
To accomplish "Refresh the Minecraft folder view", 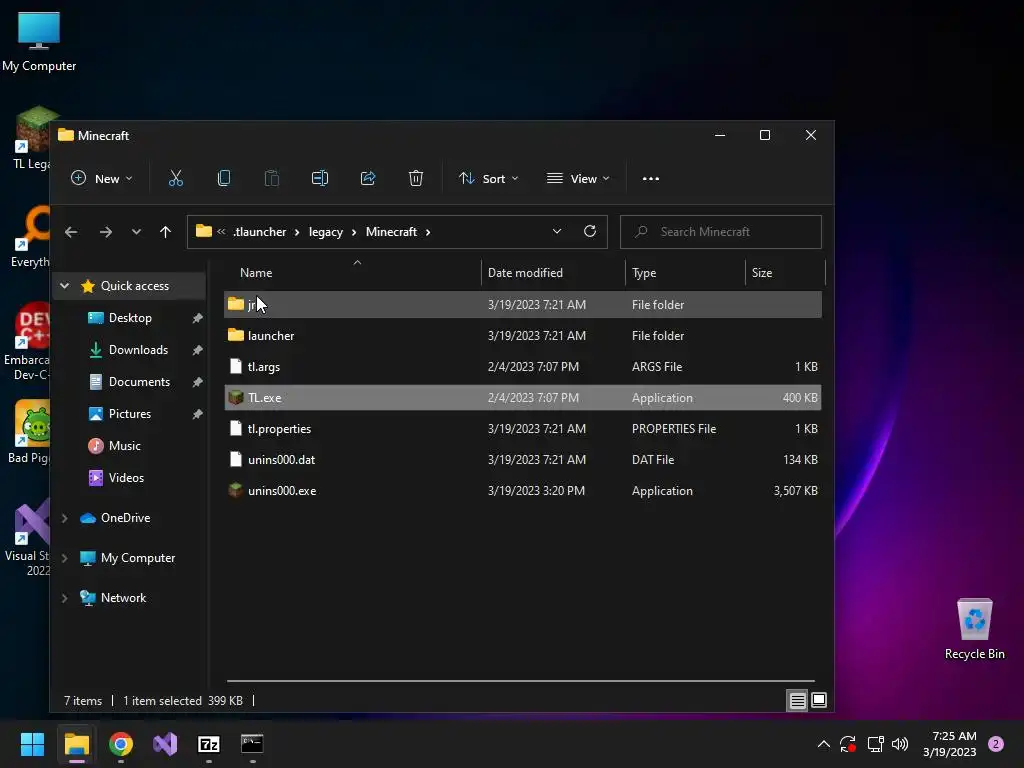I will (590, 231).
